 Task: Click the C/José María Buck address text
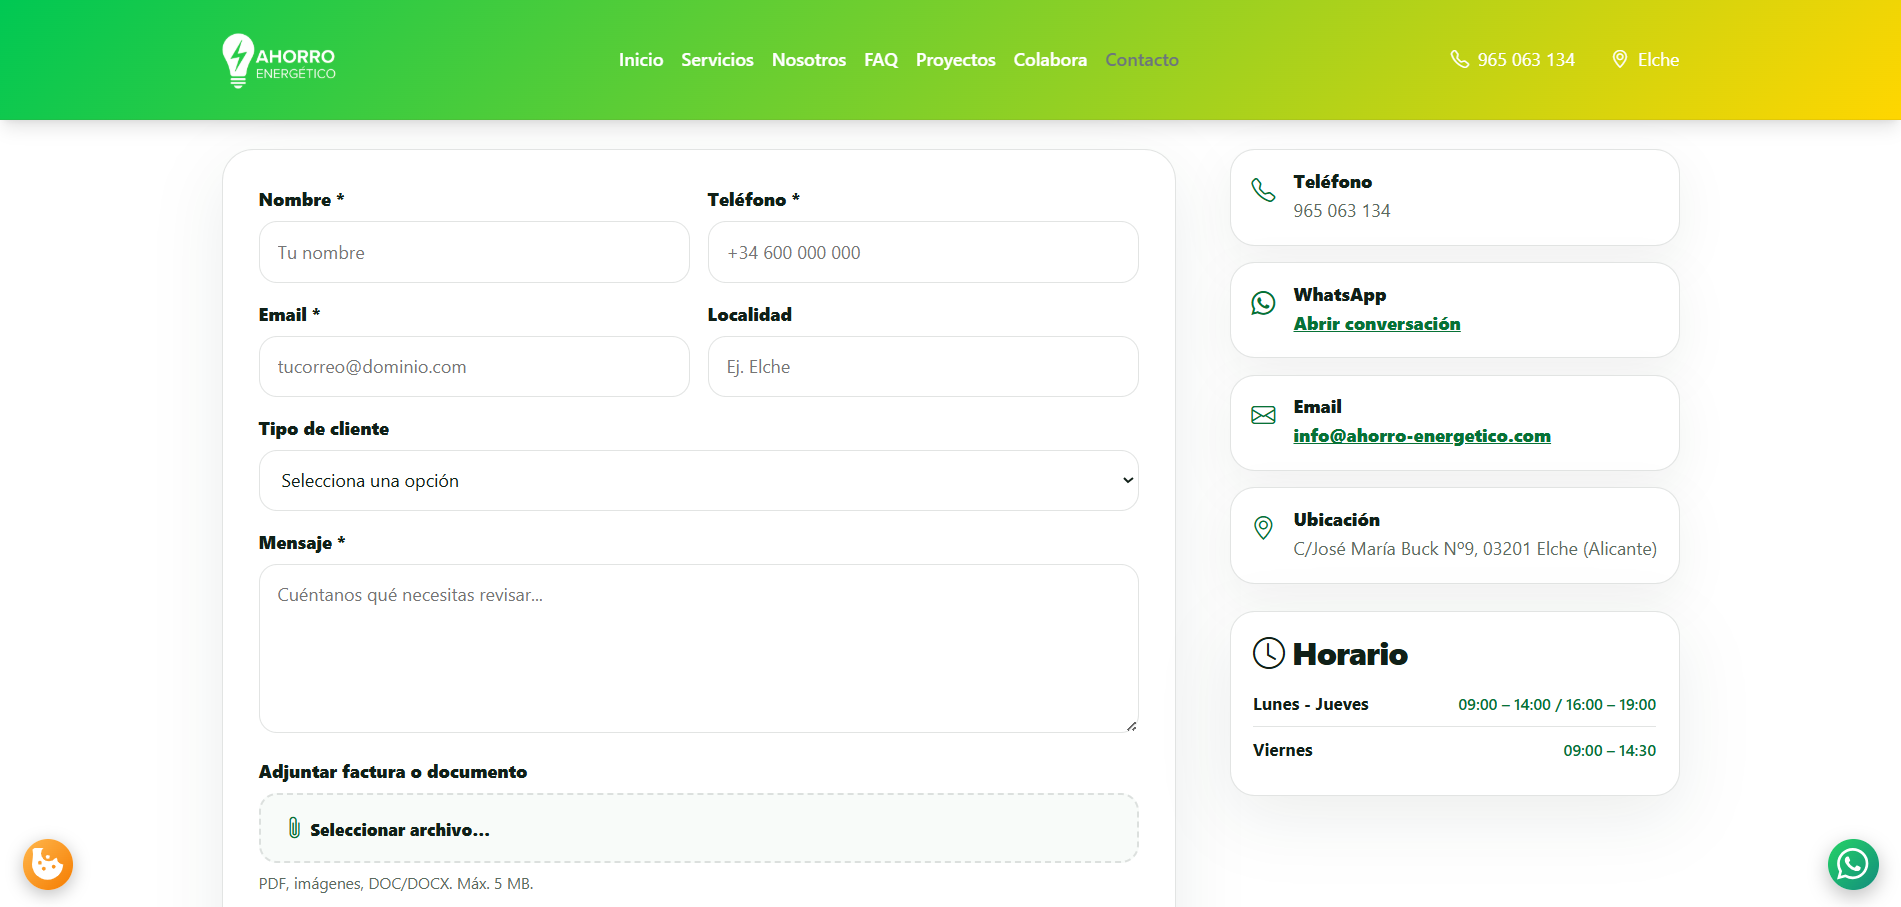point(1474,549)
